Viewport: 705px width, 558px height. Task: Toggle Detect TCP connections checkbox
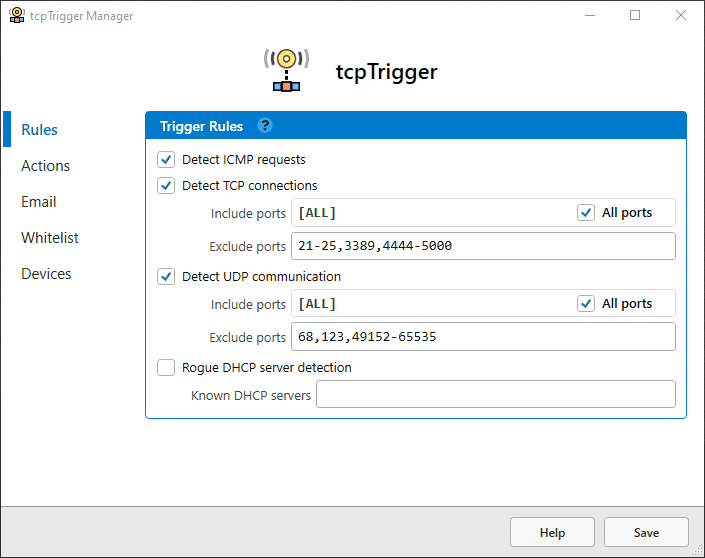(x=166, y=186)
